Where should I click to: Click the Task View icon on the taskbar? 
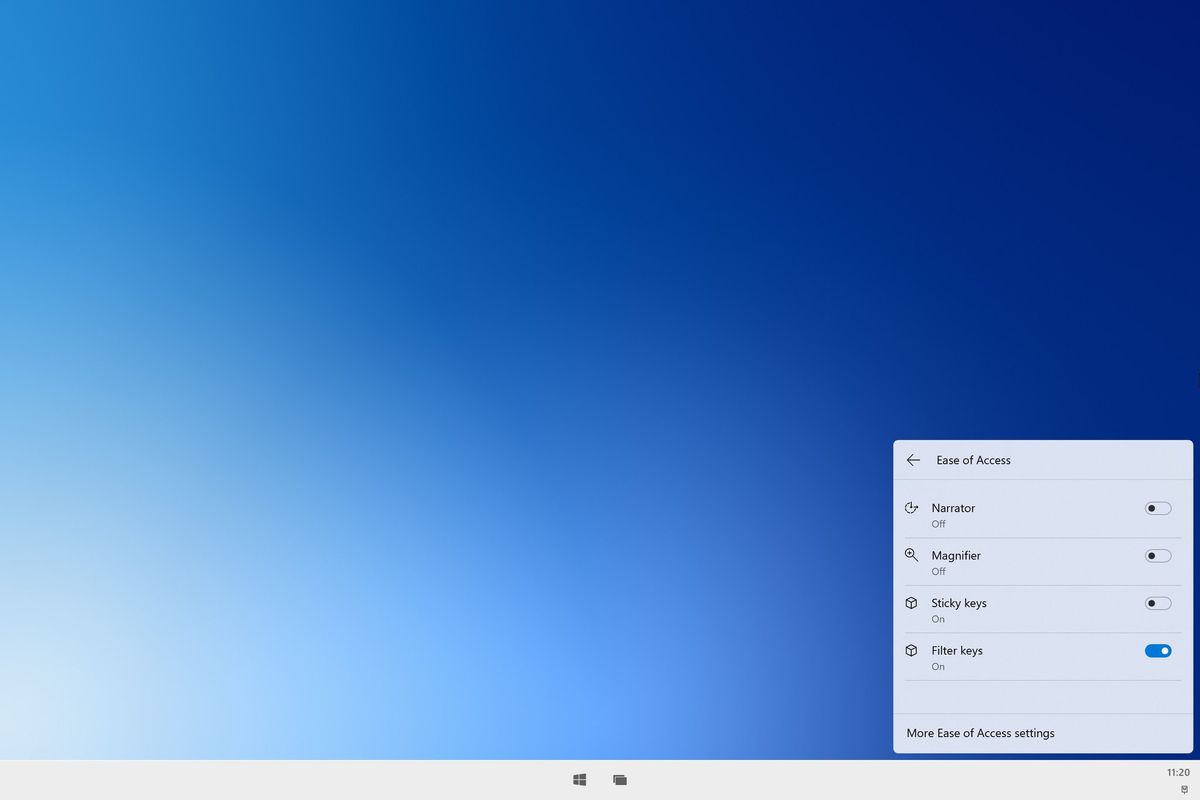(620, 780)
